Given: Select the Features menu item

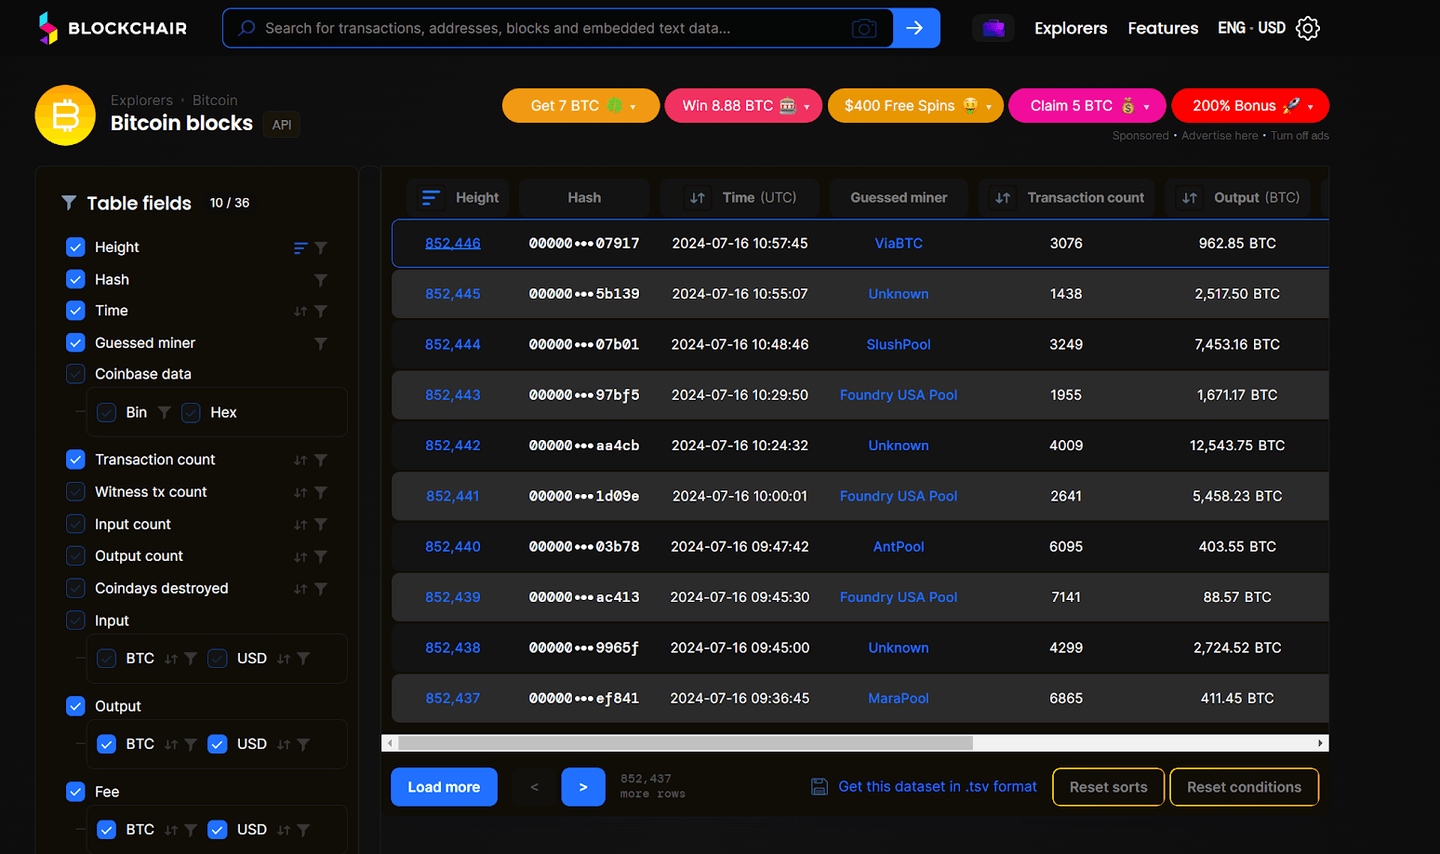Looking at the screenshot, I should coord(1162,28).
